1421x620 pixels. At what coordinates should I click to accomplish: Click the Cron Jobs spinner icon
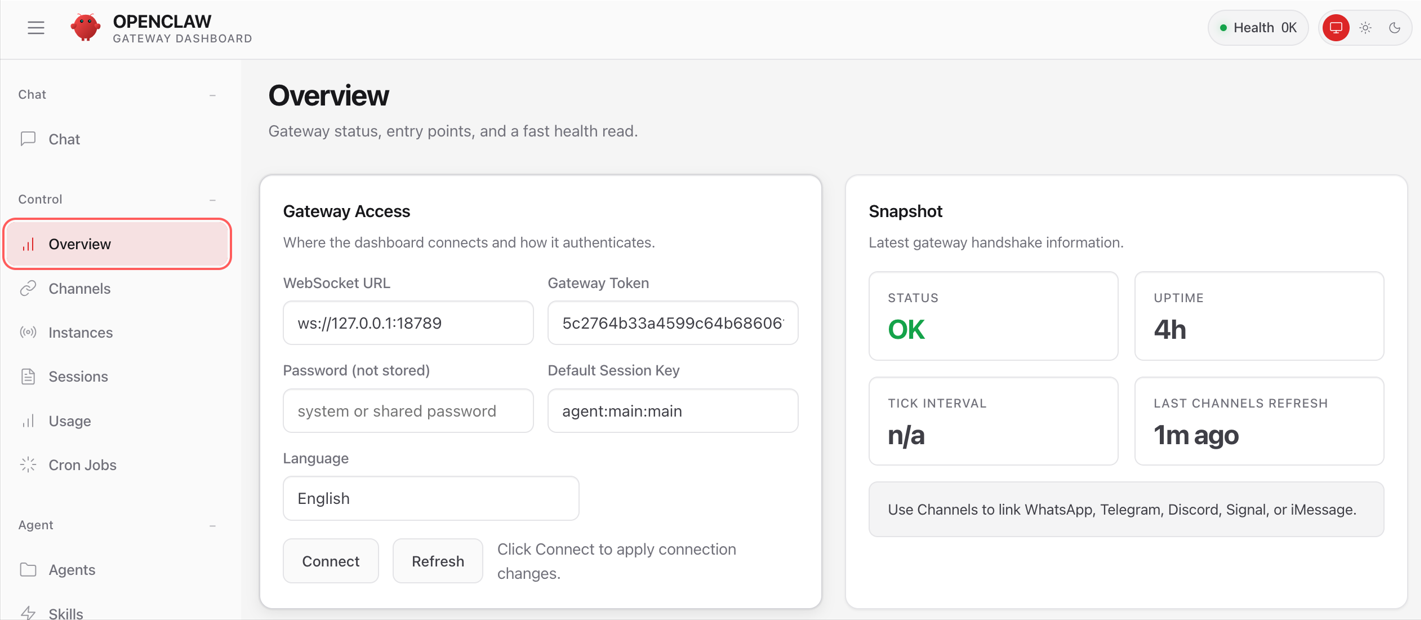pyautogui.click(x=28, y=465)
